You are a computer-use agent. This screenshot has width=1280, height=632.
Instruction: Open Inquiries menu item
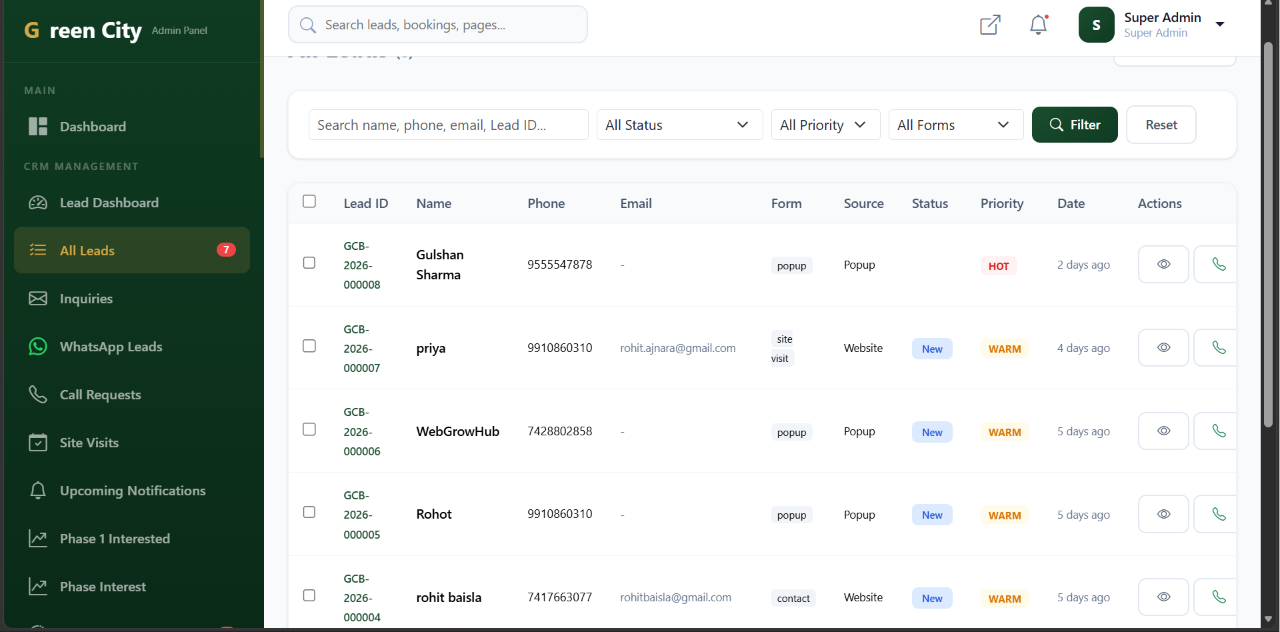point(131,298)
